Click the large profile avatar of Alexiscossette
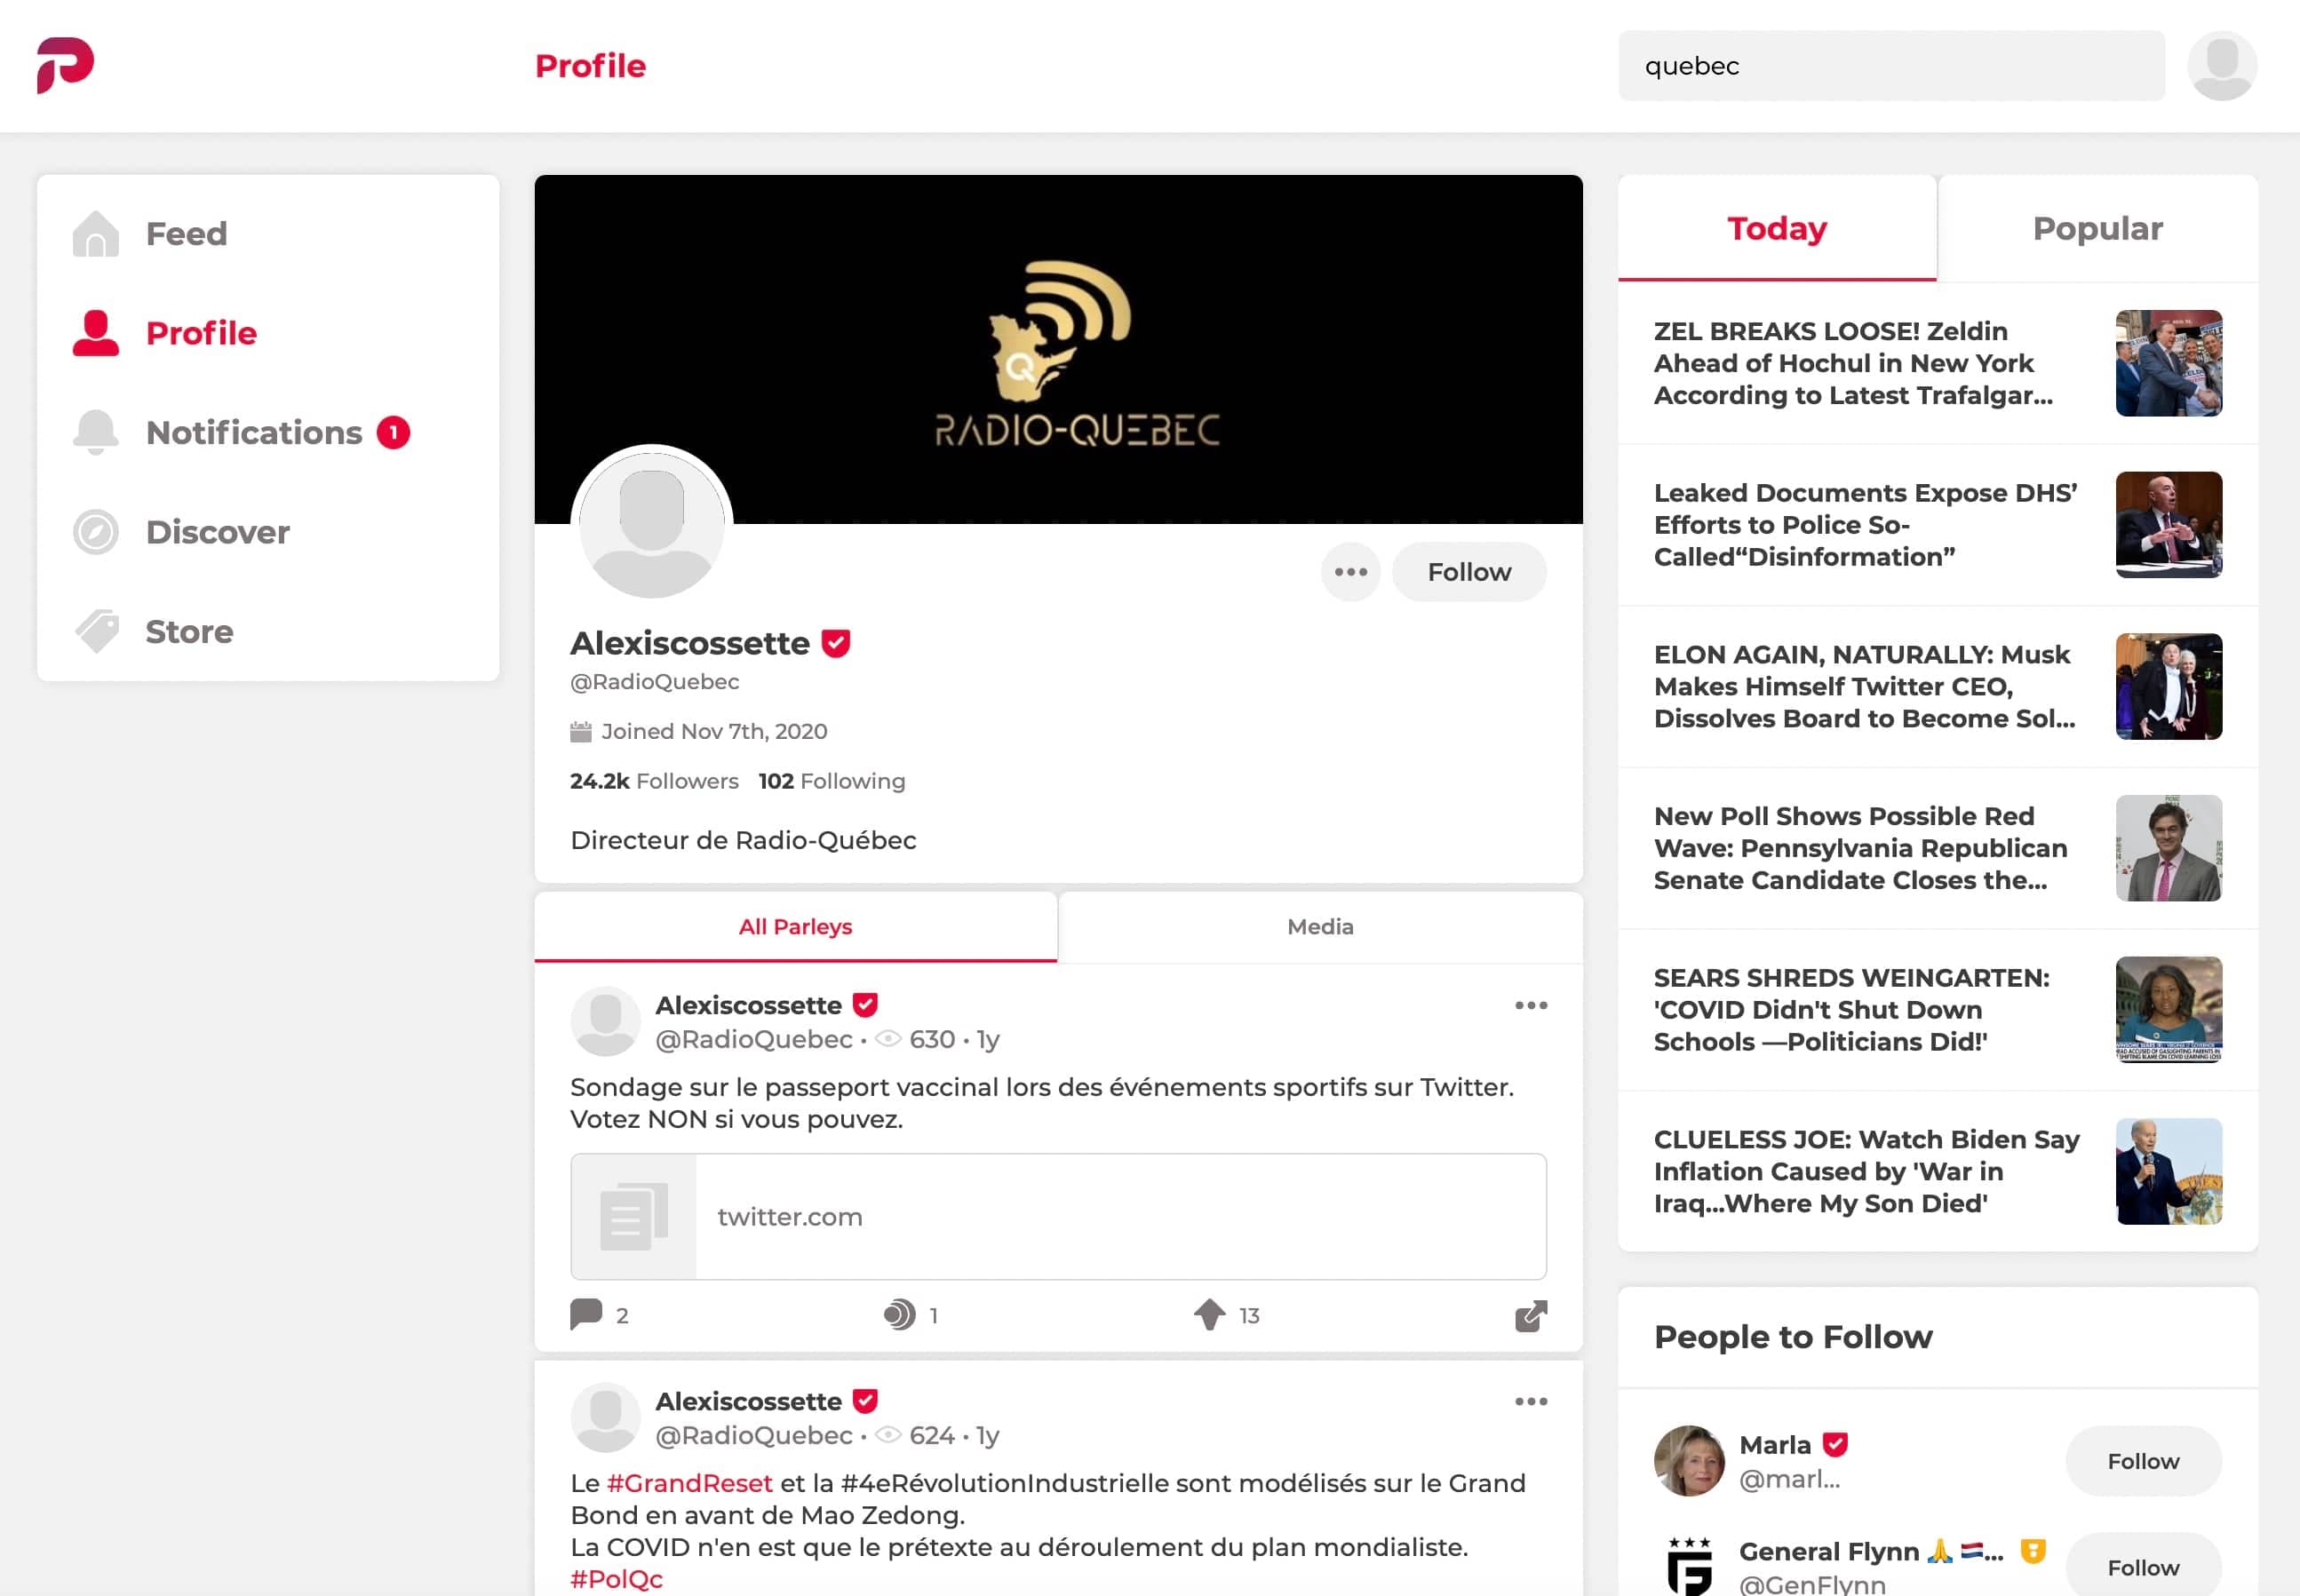Image resolution: width=2300 pixels, height=1596 pixels. pyautogui.click(x=651, y=525)
